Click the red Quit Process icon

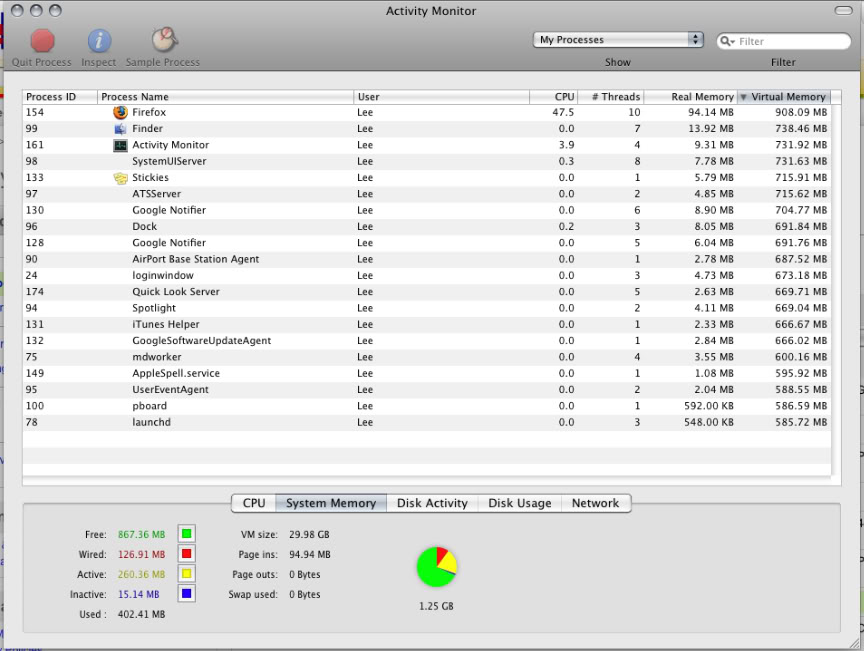pyautogui.click(x=42, y=41)
